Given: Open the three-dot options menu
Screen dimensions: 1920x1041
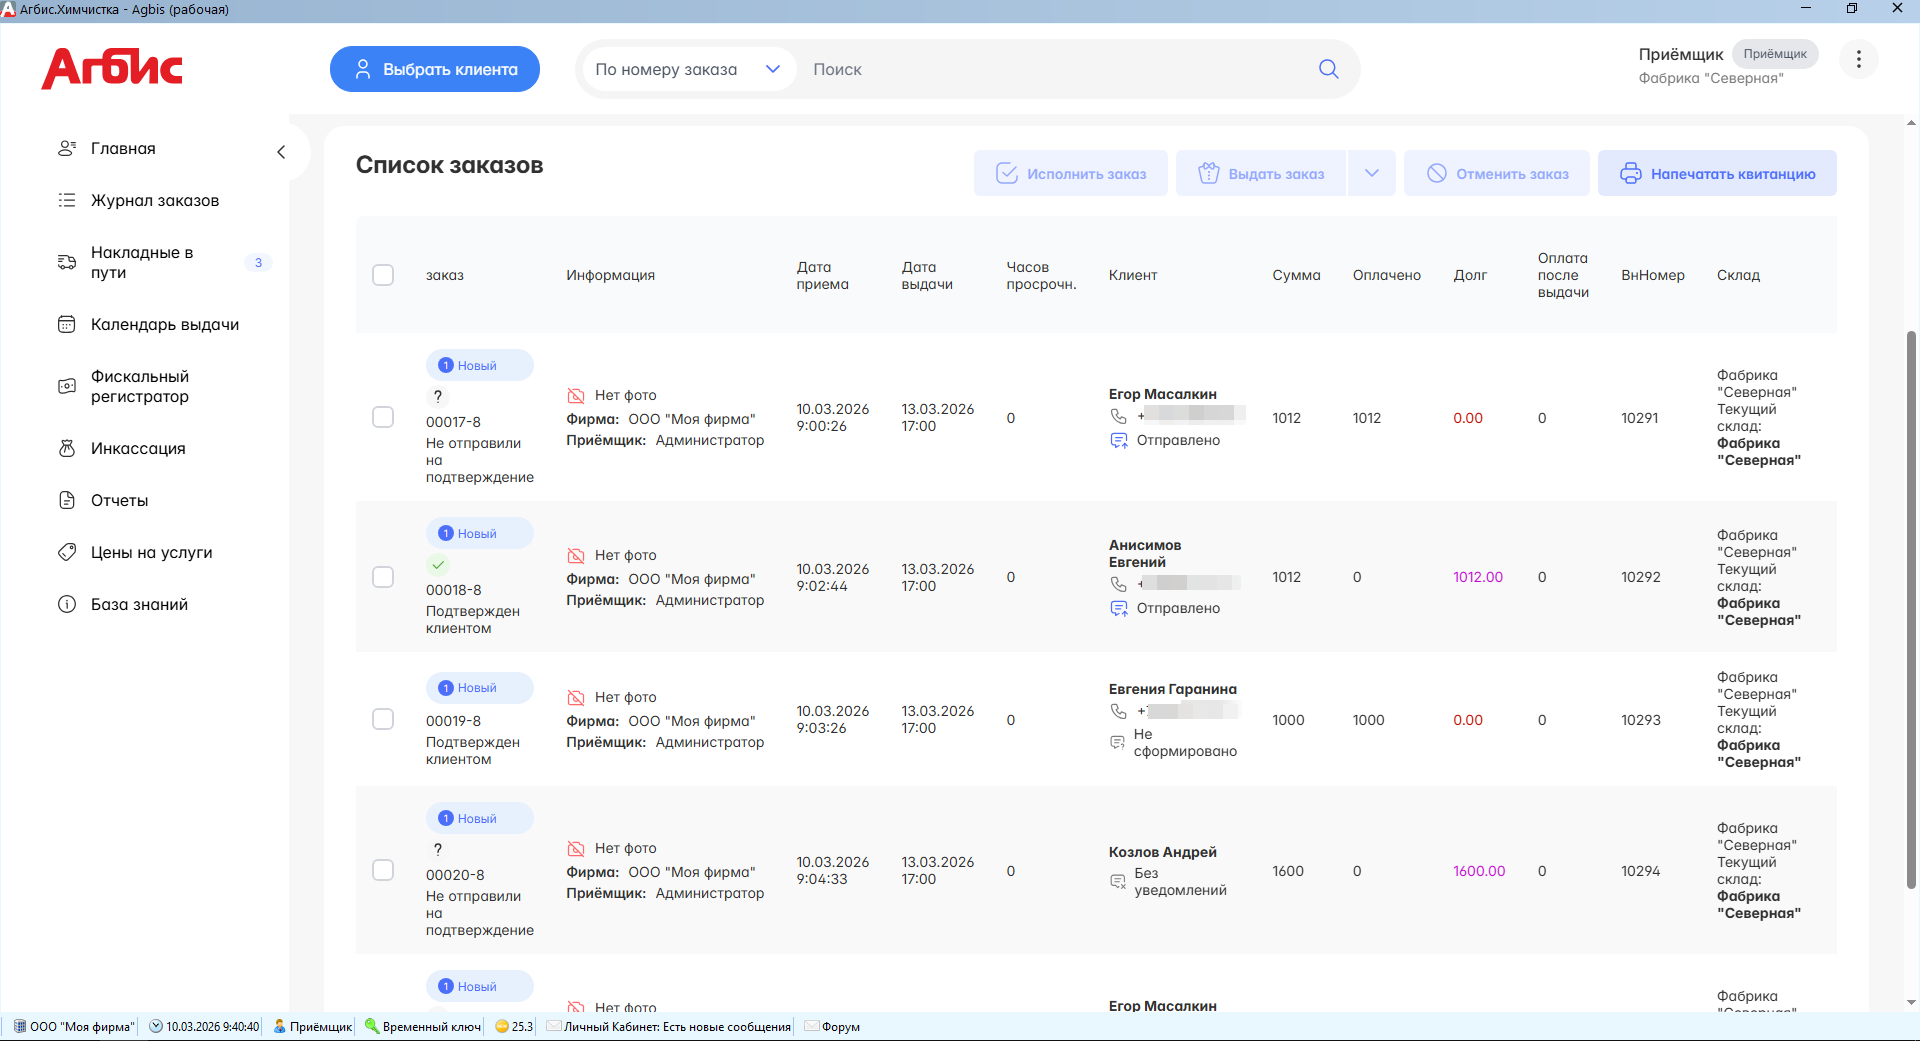Looking at the screenshot, I should [1858, 59].
